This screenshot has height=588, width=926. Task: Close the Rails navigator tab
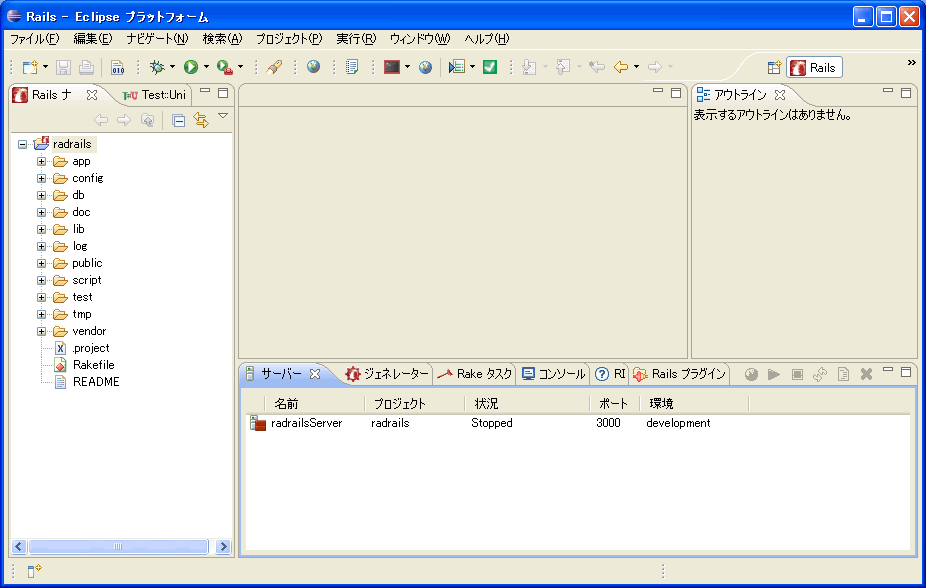[92, 94]
